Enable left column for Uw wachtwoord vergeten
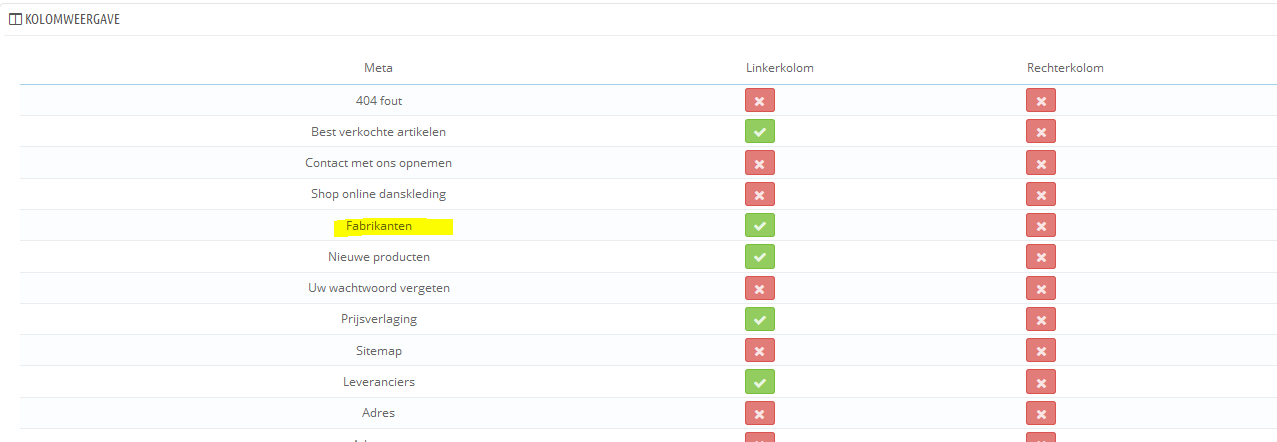 (x=760, y=288)
